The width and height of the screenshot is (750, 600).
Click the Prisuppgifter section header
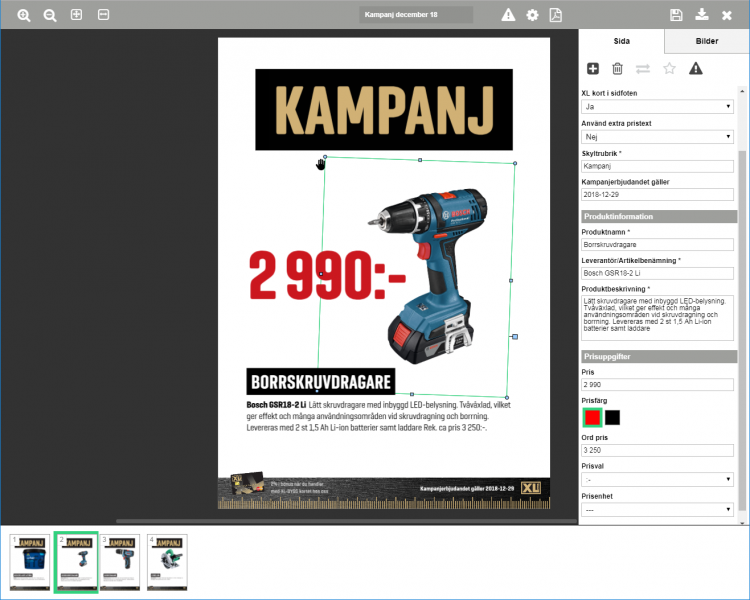click(x=659, y=356)
